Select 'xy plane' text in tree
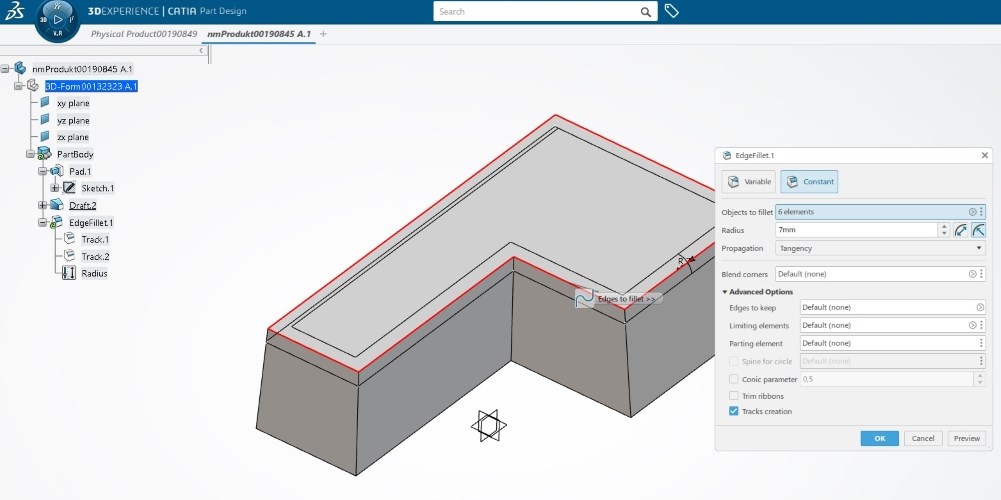This screenshot has width=1001, height=500. pos(73,103)
